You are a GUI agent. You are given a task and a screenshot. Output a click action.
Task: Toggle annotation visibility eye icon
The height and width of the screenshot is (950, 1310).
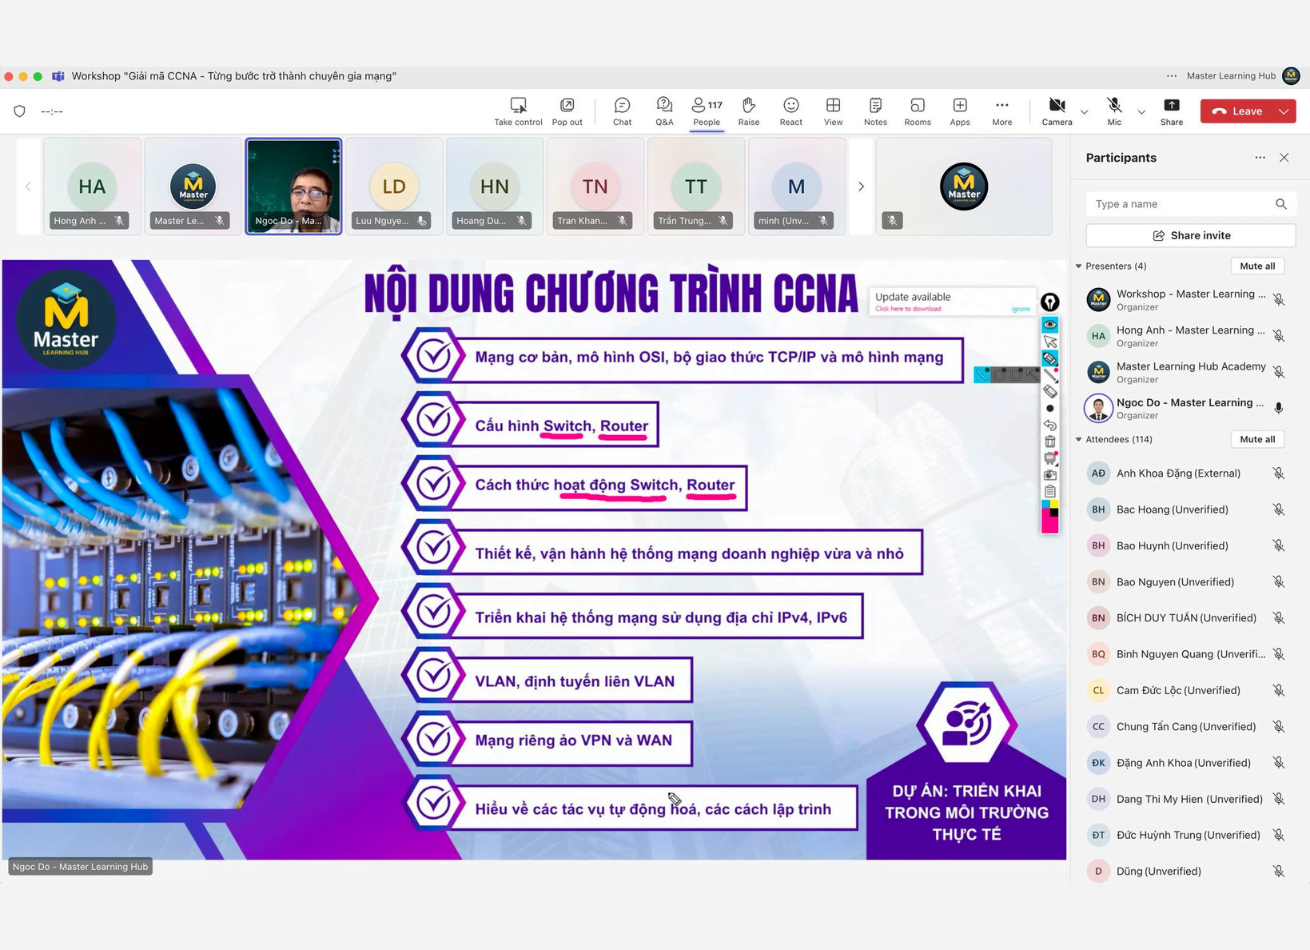pos(1050,324)
